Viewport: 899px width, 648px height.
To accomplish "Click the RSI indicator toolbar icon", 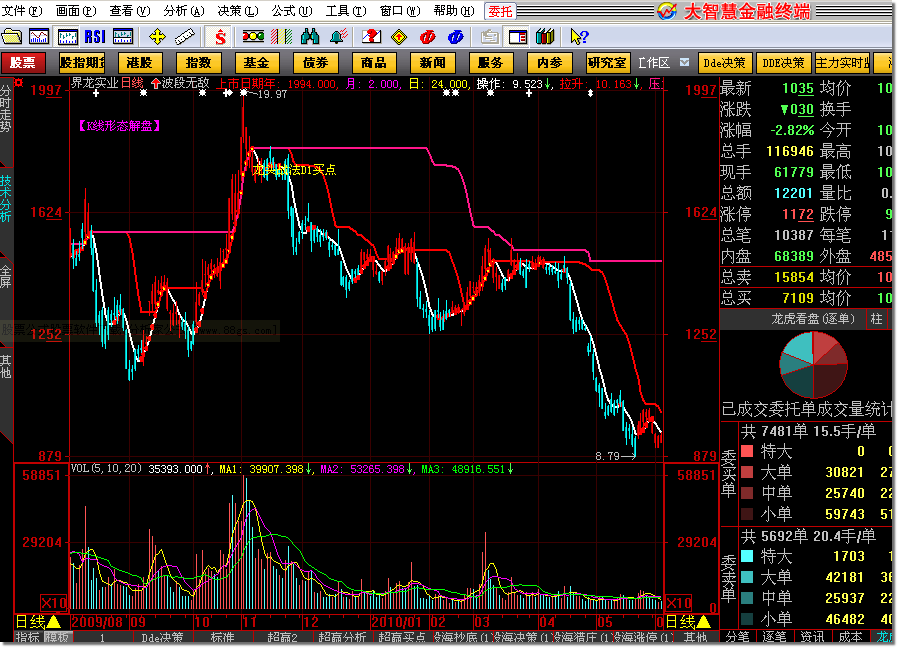I will point(95,37).
